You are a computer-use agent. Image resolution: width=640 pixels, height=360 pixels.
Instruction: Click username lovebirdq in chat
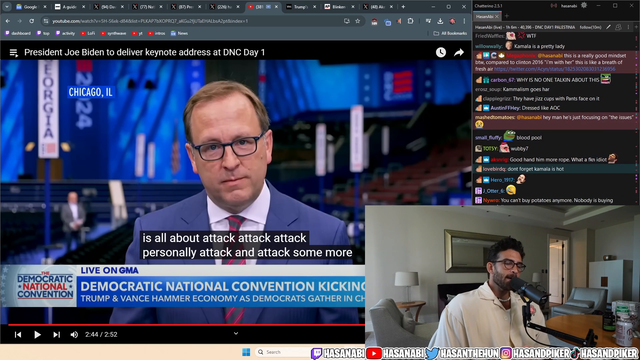pyautogui.click(x=495, y=169)
